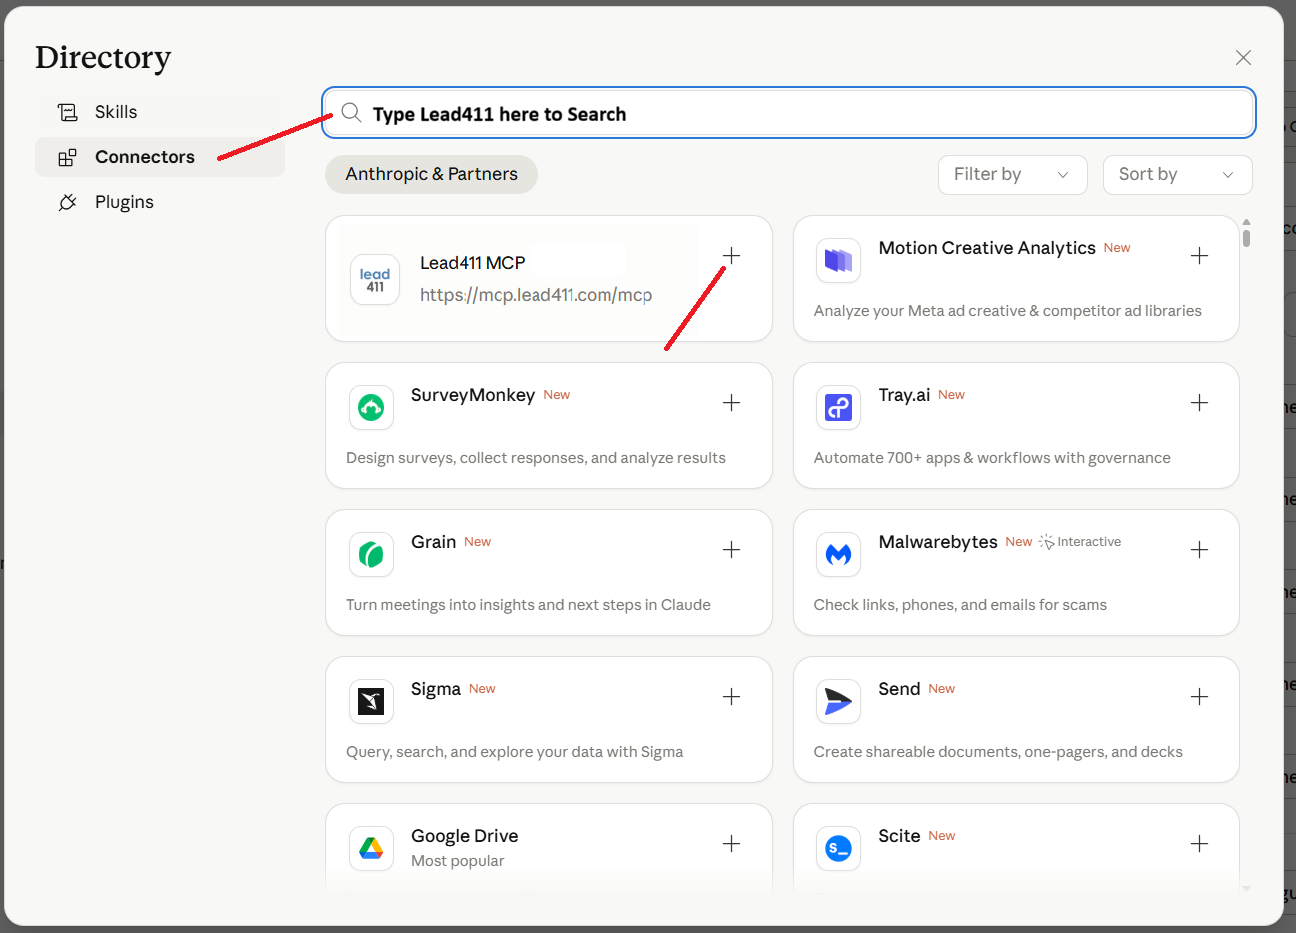Click the Connectors sidebar icon
Viewport: 1296px width, 933px height.
(x=67, y=157)
